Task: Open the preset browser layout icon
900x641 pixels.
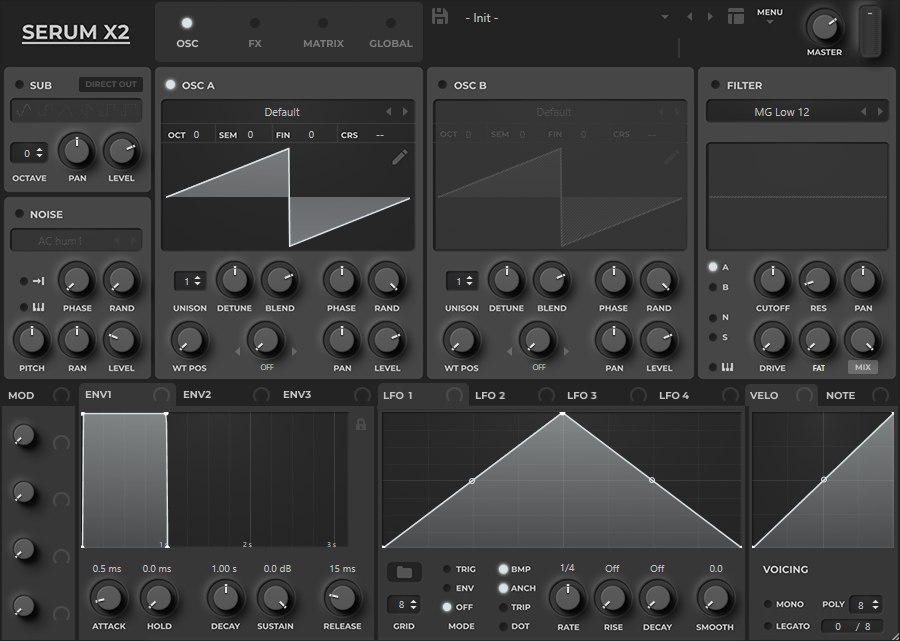Action: (x=735, y=17)
